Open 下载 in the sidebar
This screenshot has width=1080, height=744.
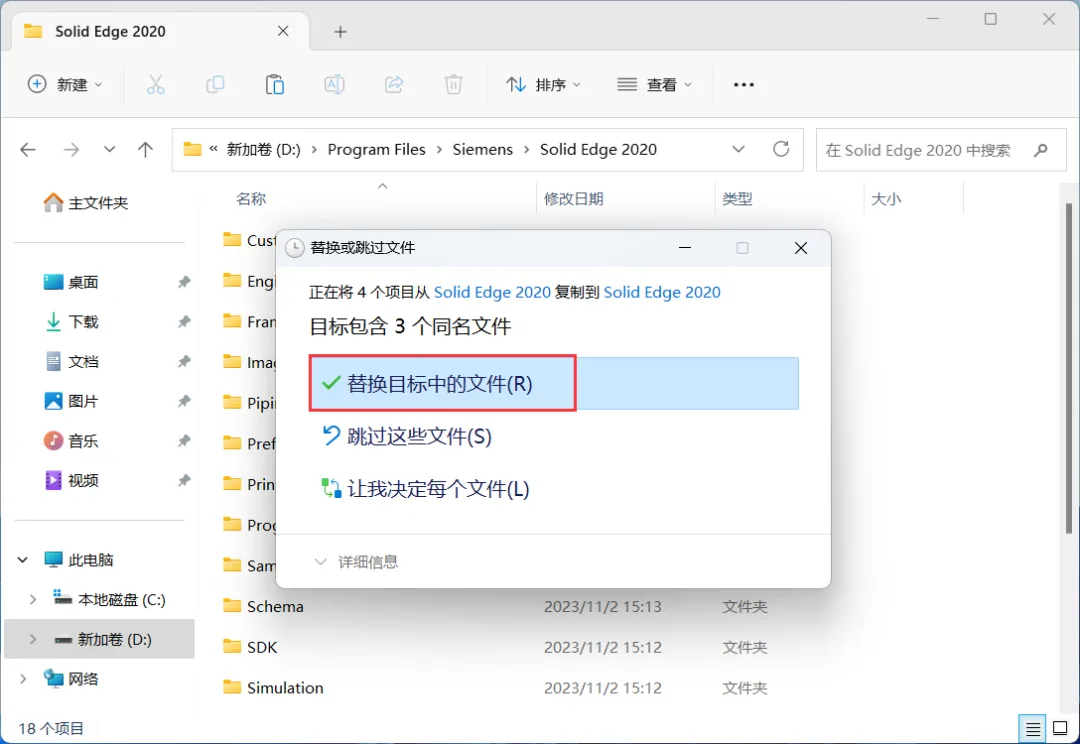pos(71,322)
